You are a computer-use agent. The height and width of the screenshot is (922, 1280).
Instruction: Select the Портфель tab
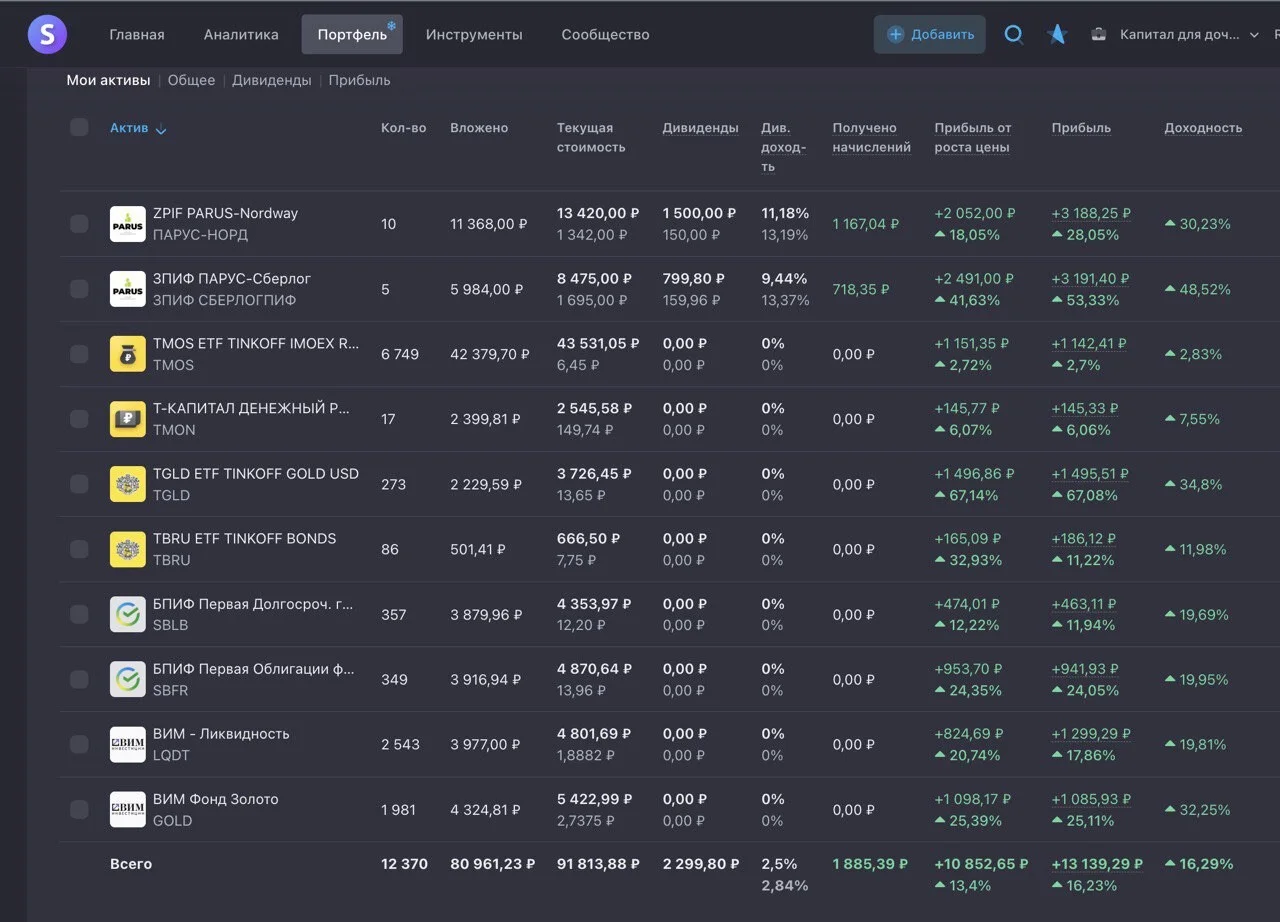point(352,35)
